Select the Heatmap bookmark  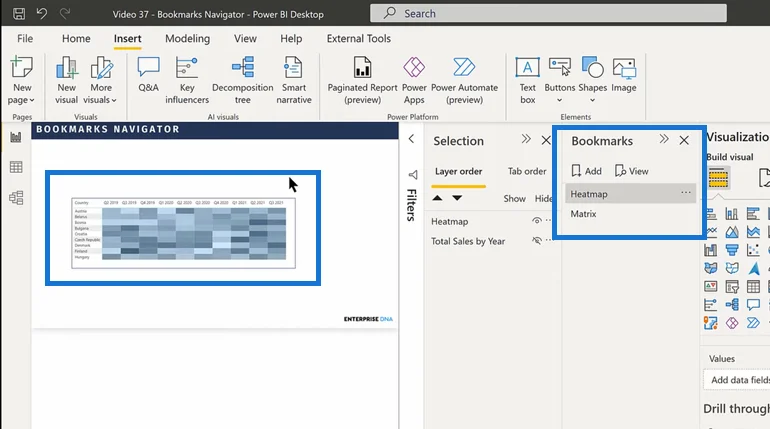tap(631, 193)
